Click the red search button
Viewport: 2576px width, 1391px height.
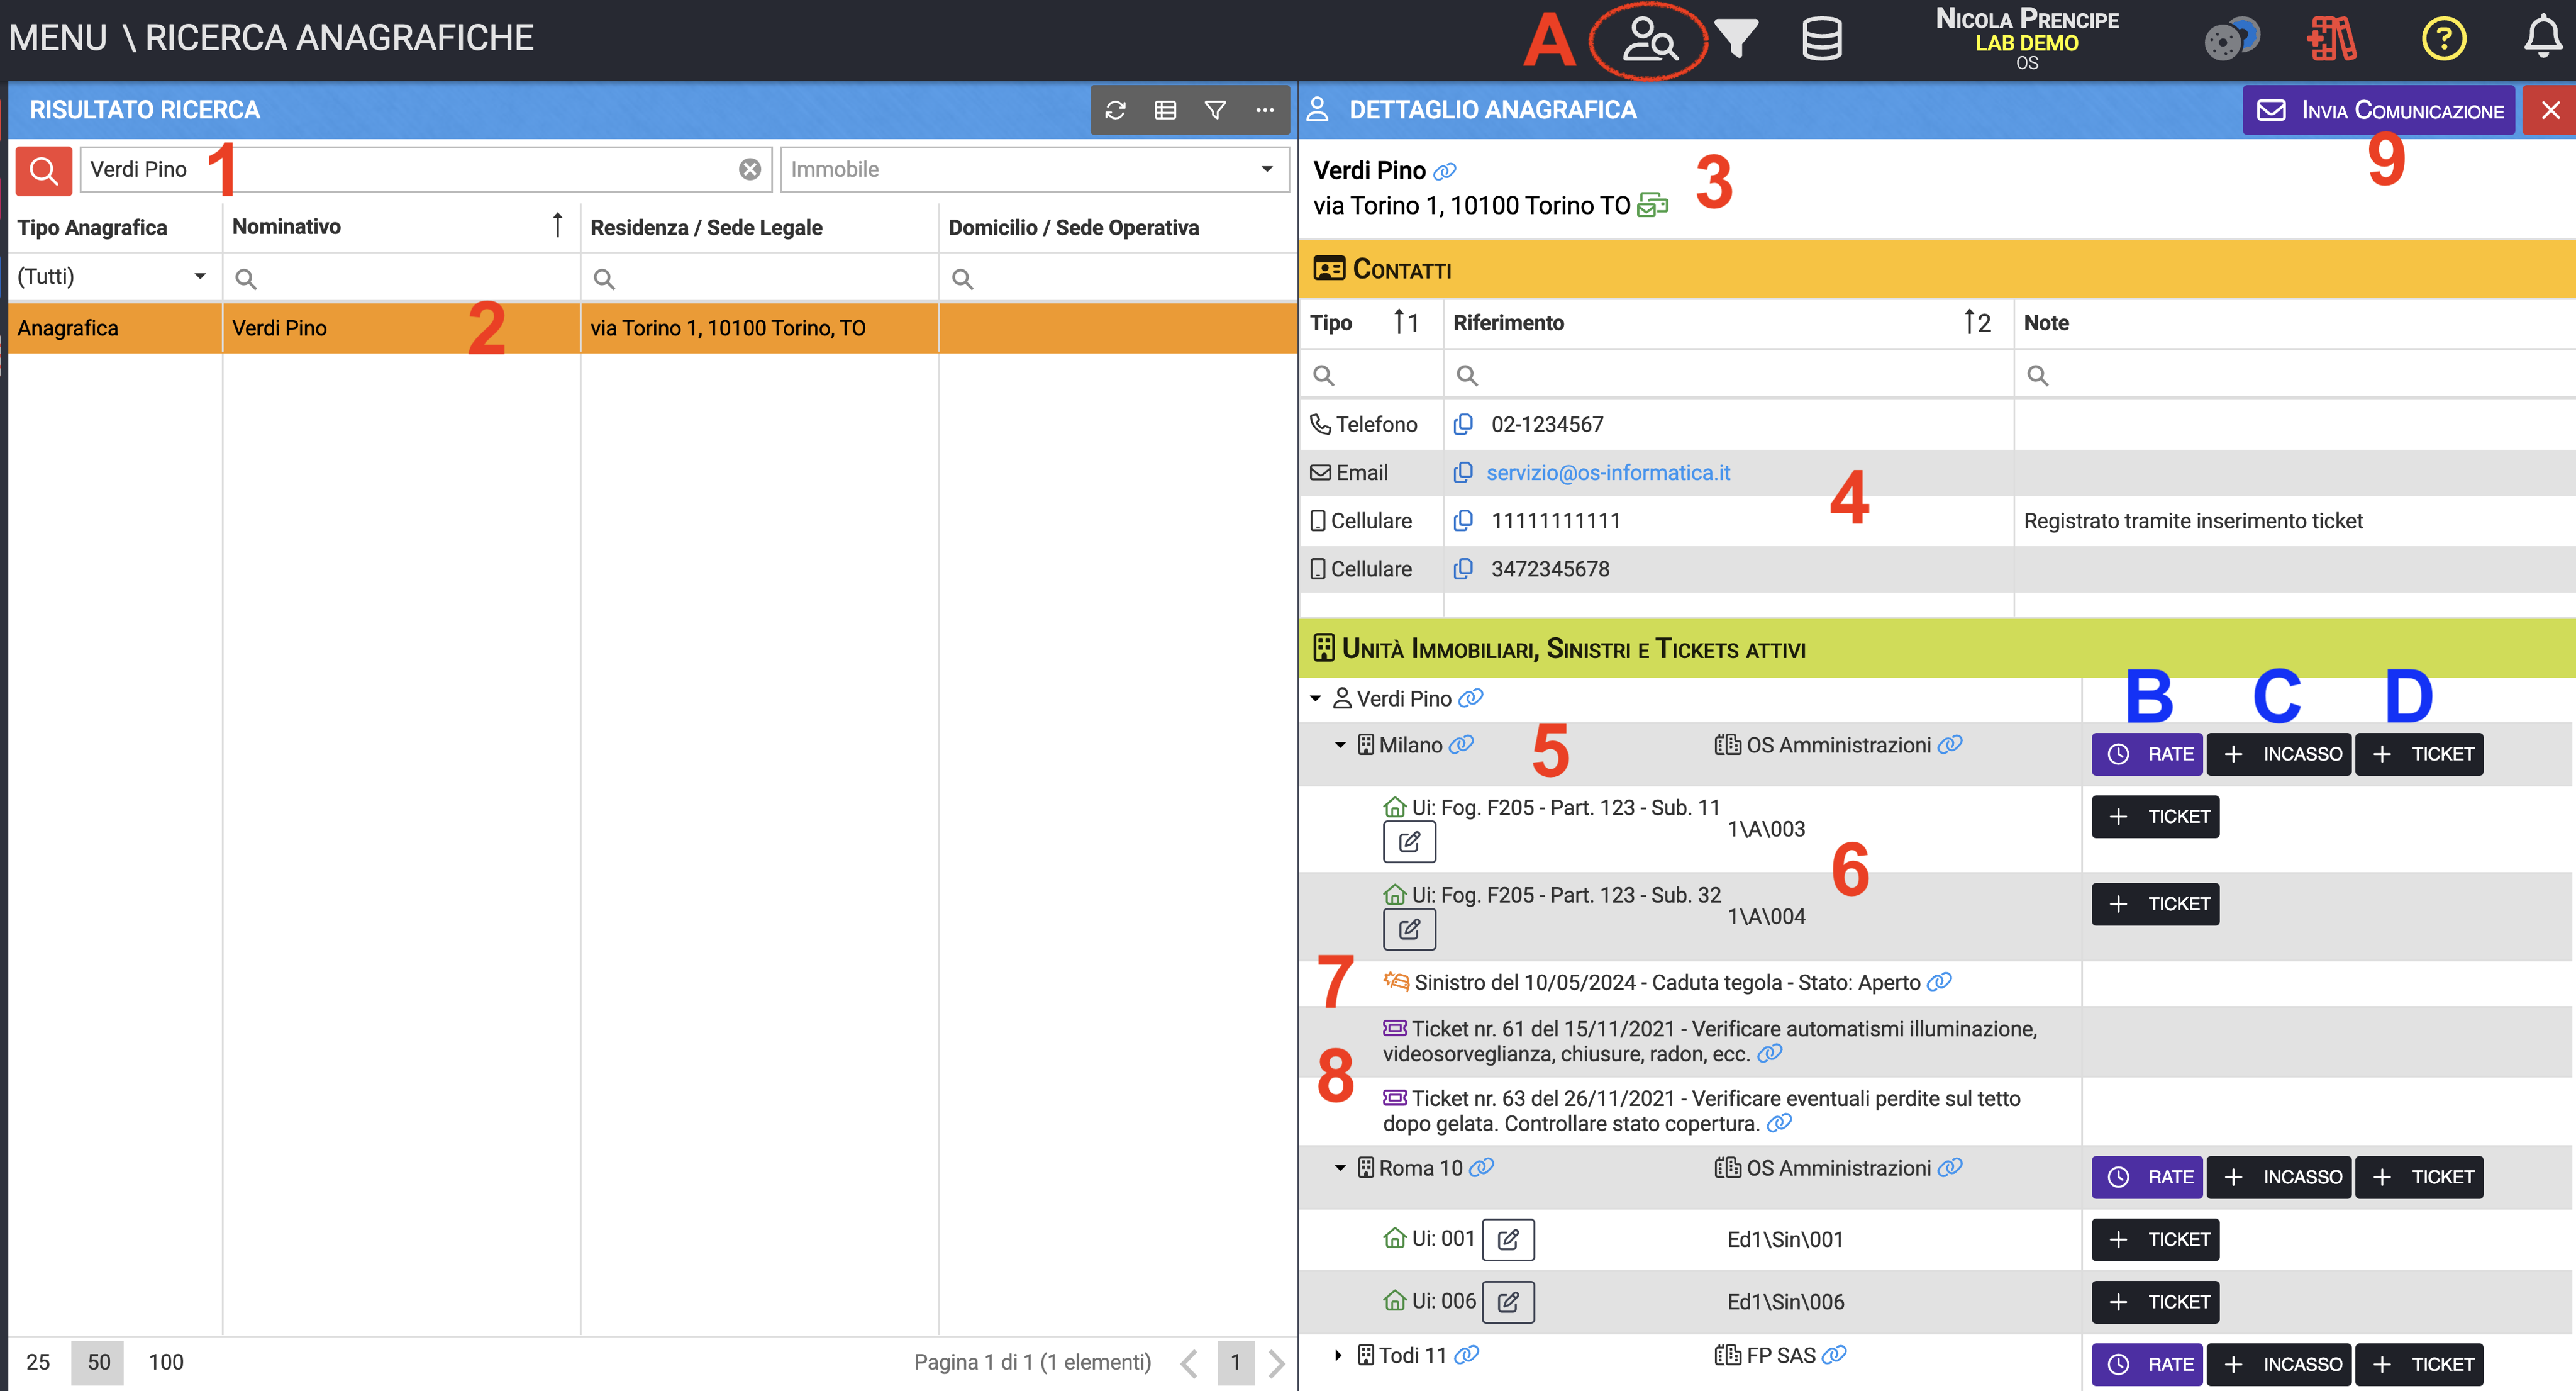point(44,170)
